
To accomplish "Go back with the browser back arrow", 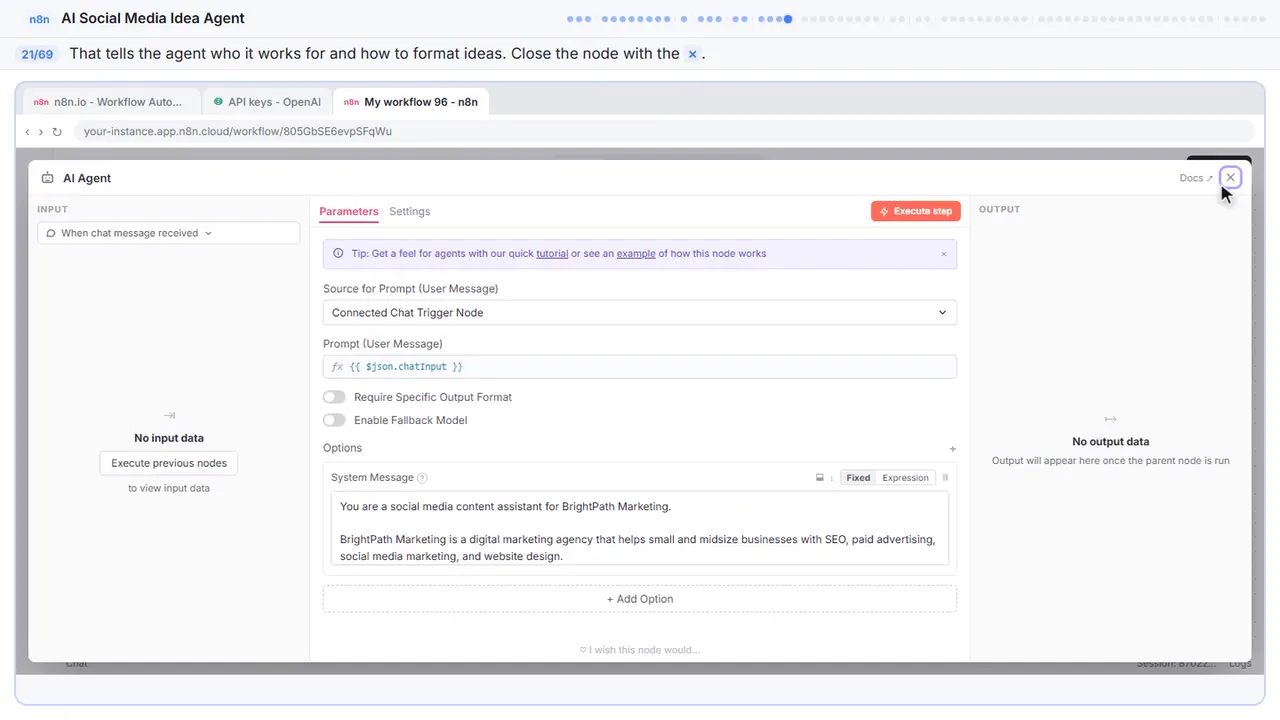I will (x=27, y=132).
